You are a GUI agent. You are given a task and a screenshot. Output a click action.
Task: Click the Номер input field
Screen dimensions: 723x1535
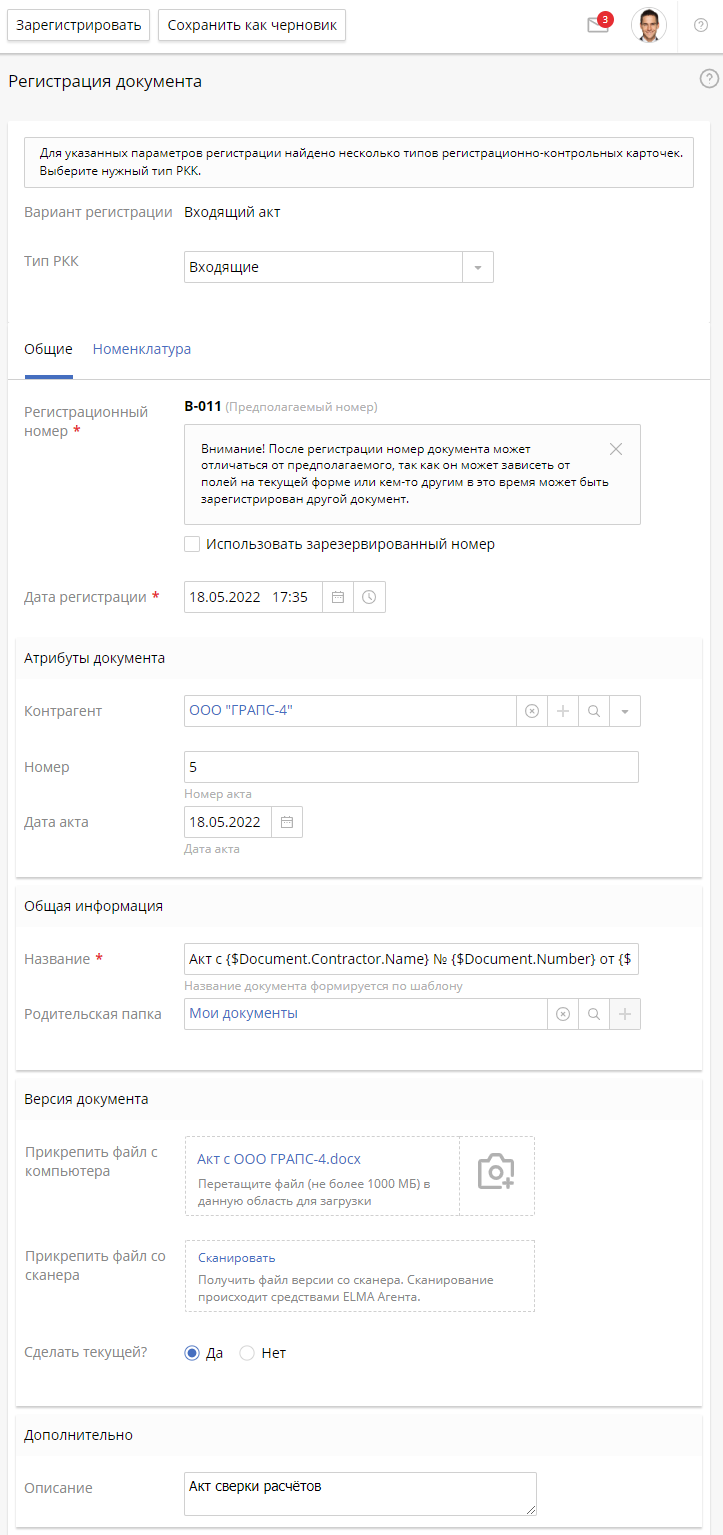point(410,767)
